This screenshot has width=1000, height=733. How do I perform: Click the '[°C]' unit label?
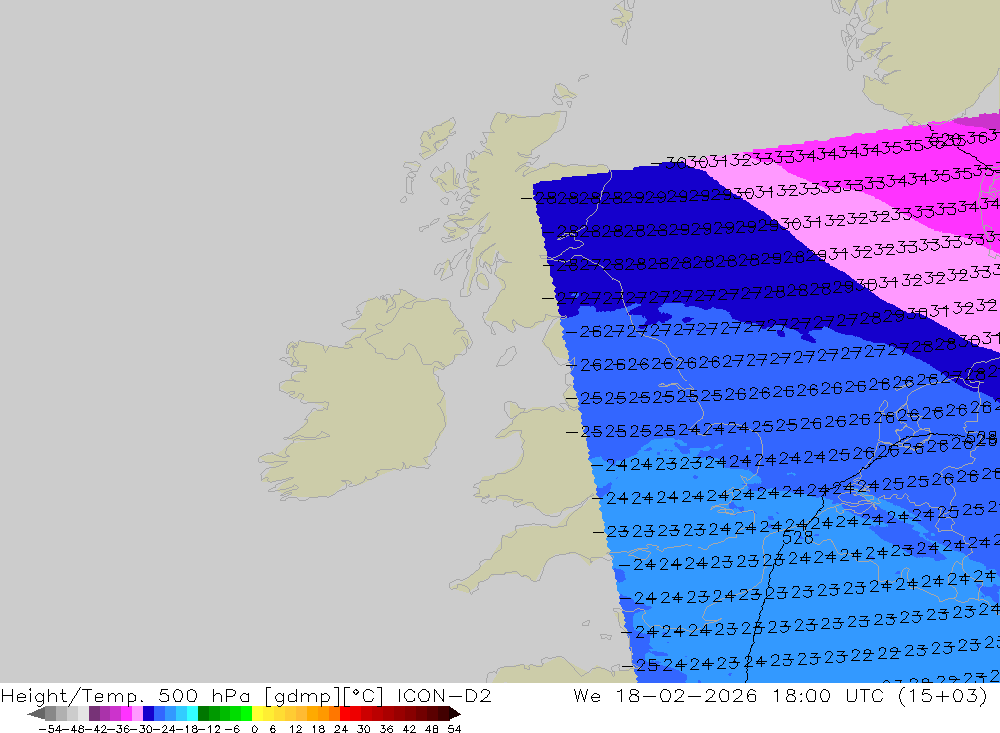point(364,696)
